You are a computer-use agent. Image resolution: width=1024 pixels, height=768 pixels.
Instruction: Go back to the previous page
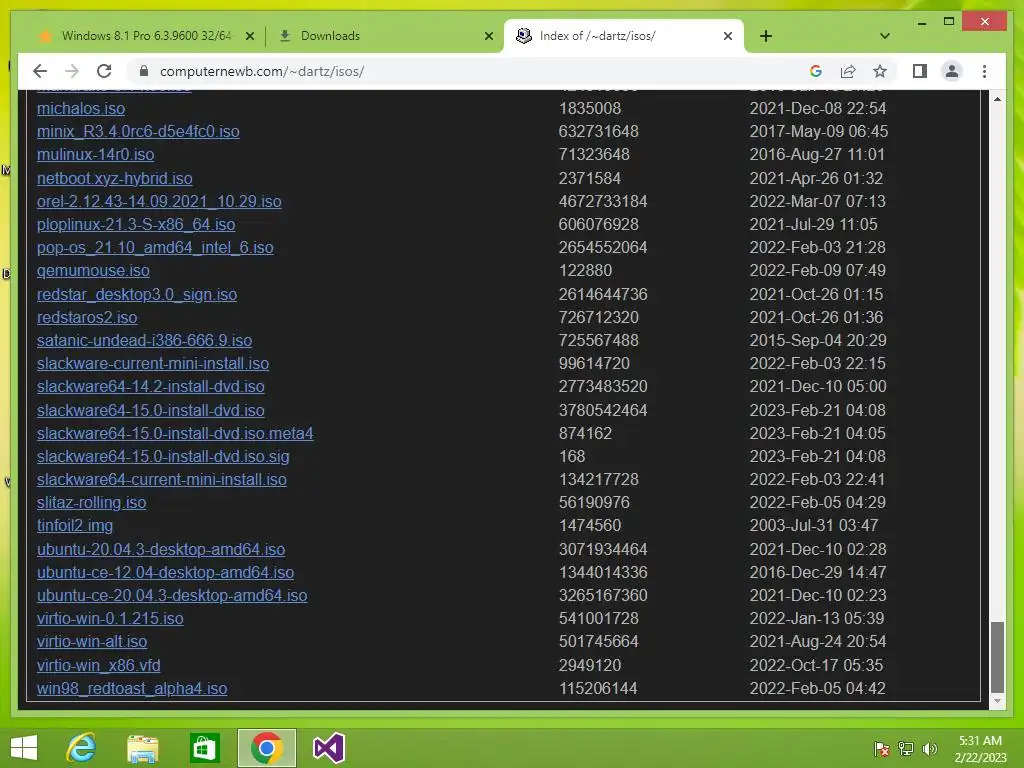40,71
